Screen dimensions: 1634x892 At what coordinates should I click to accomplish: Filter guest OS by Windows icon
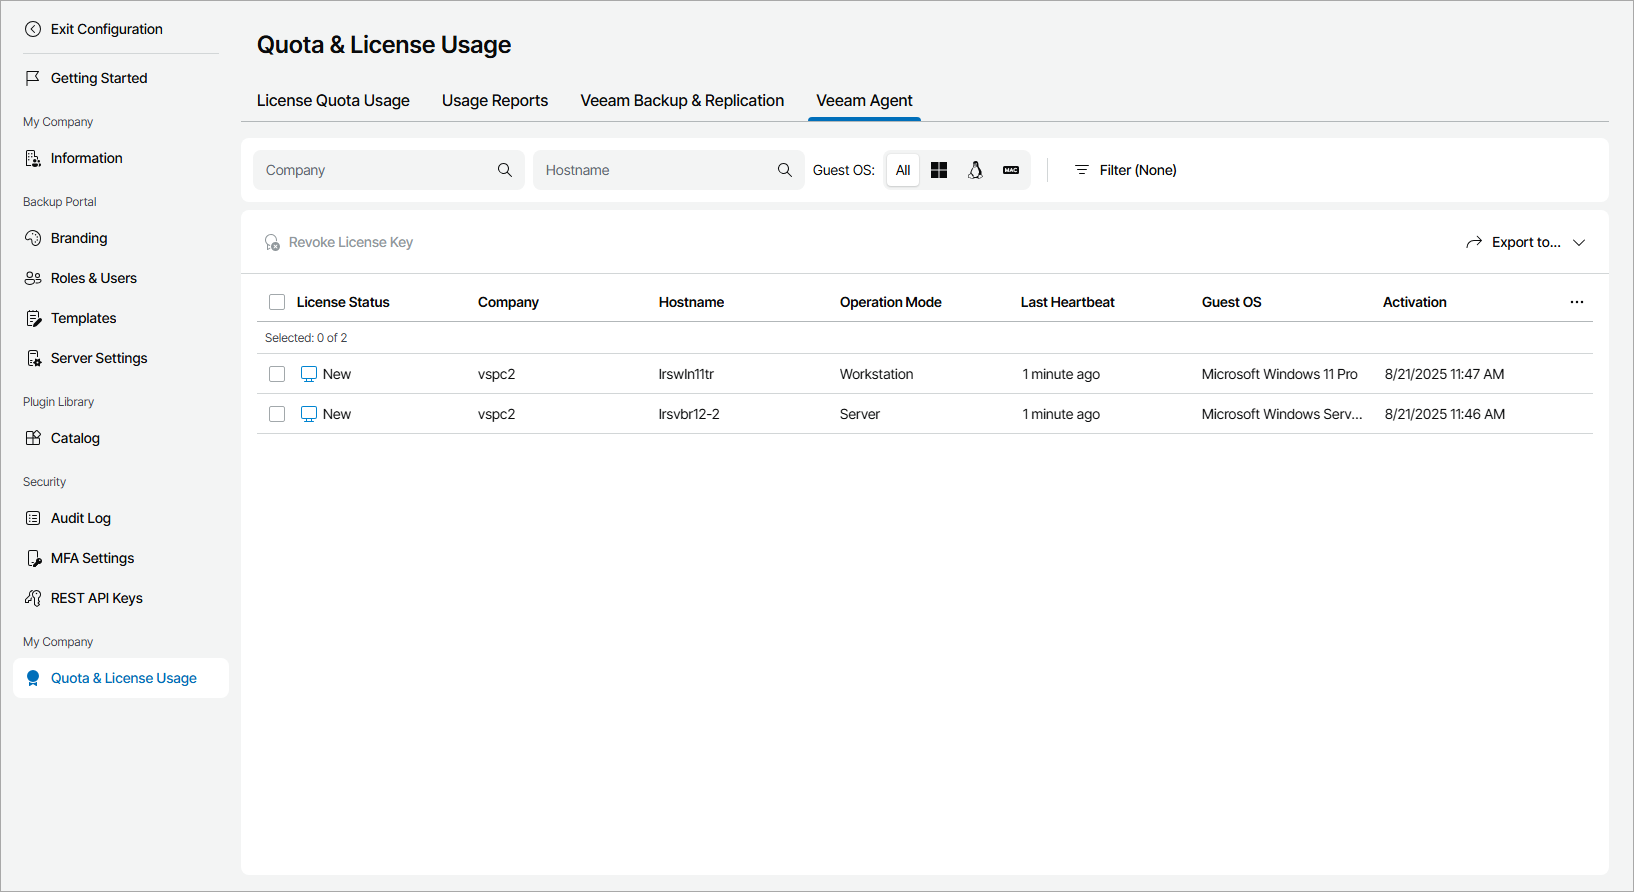939,170
